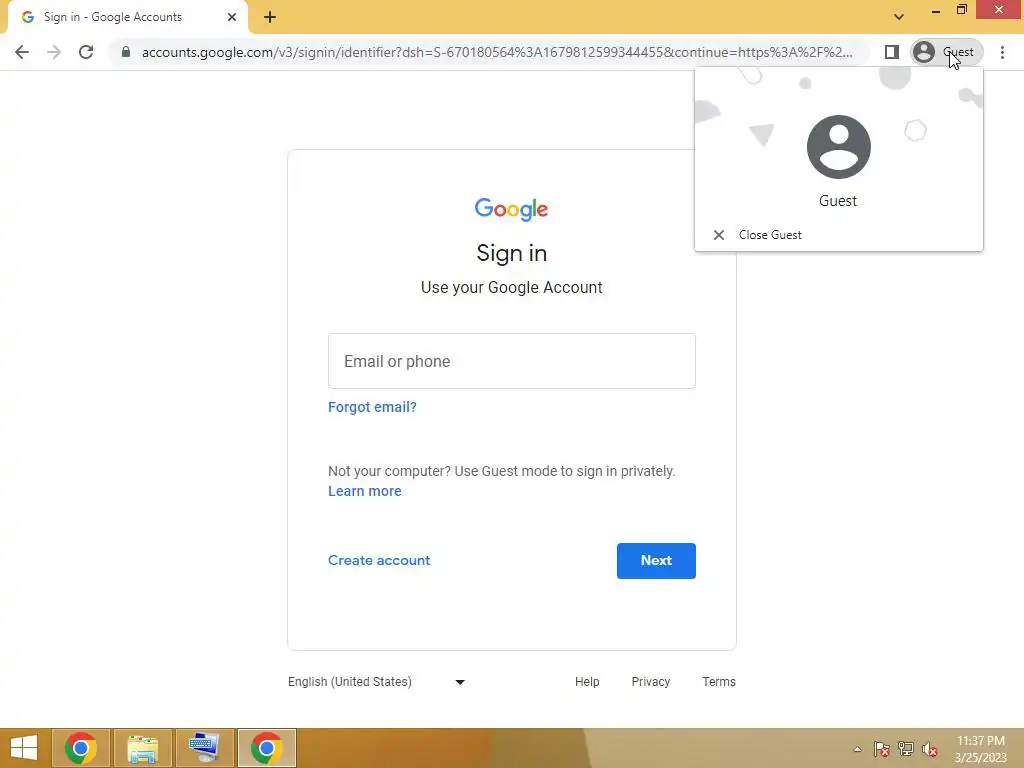Open Windows Start button
1024x768 pixels.
pos(24,748)
